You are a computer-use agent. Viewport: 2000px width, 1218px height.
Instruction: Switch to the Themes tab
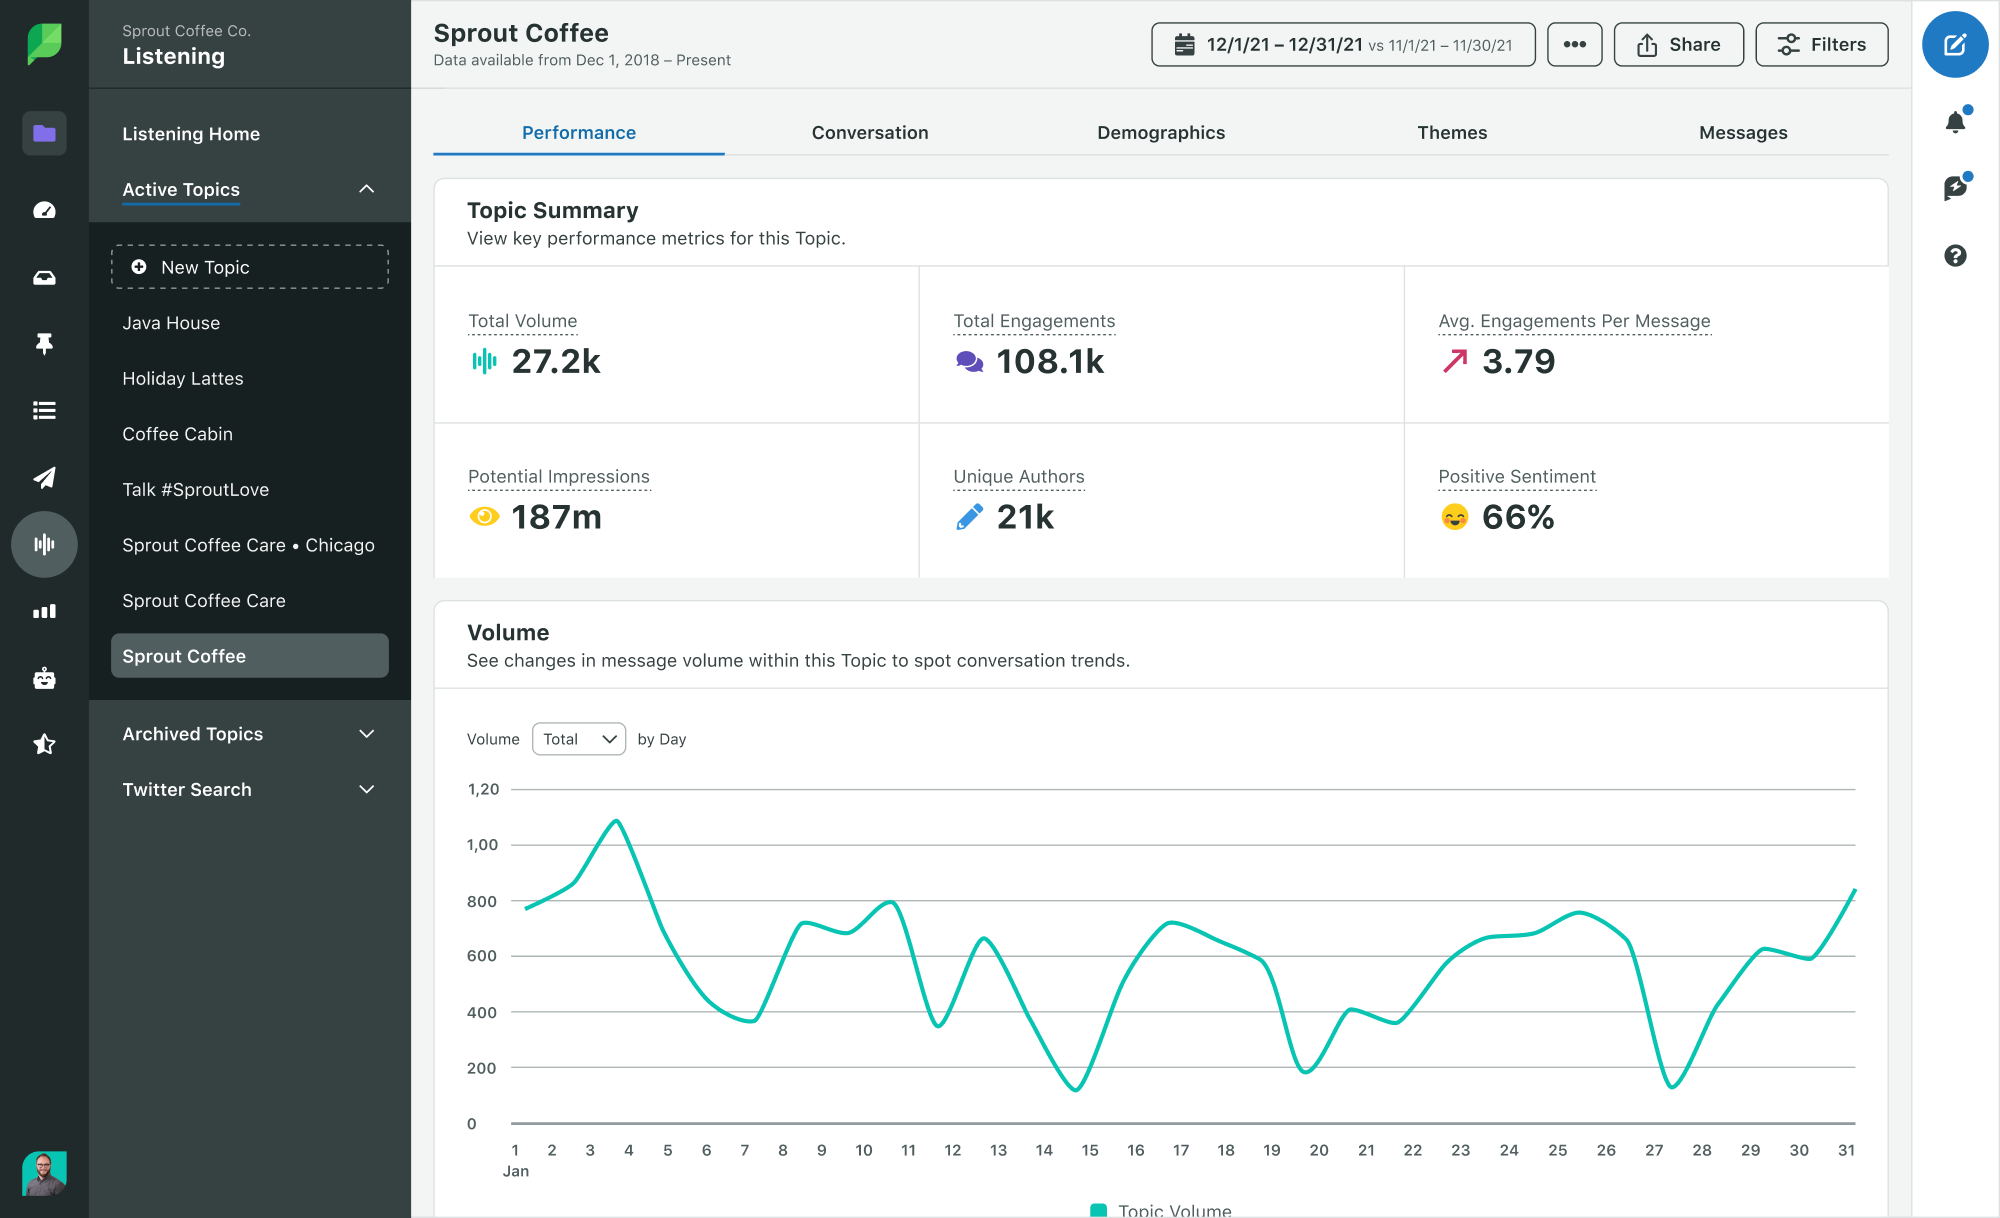(x=1451, y=131)
